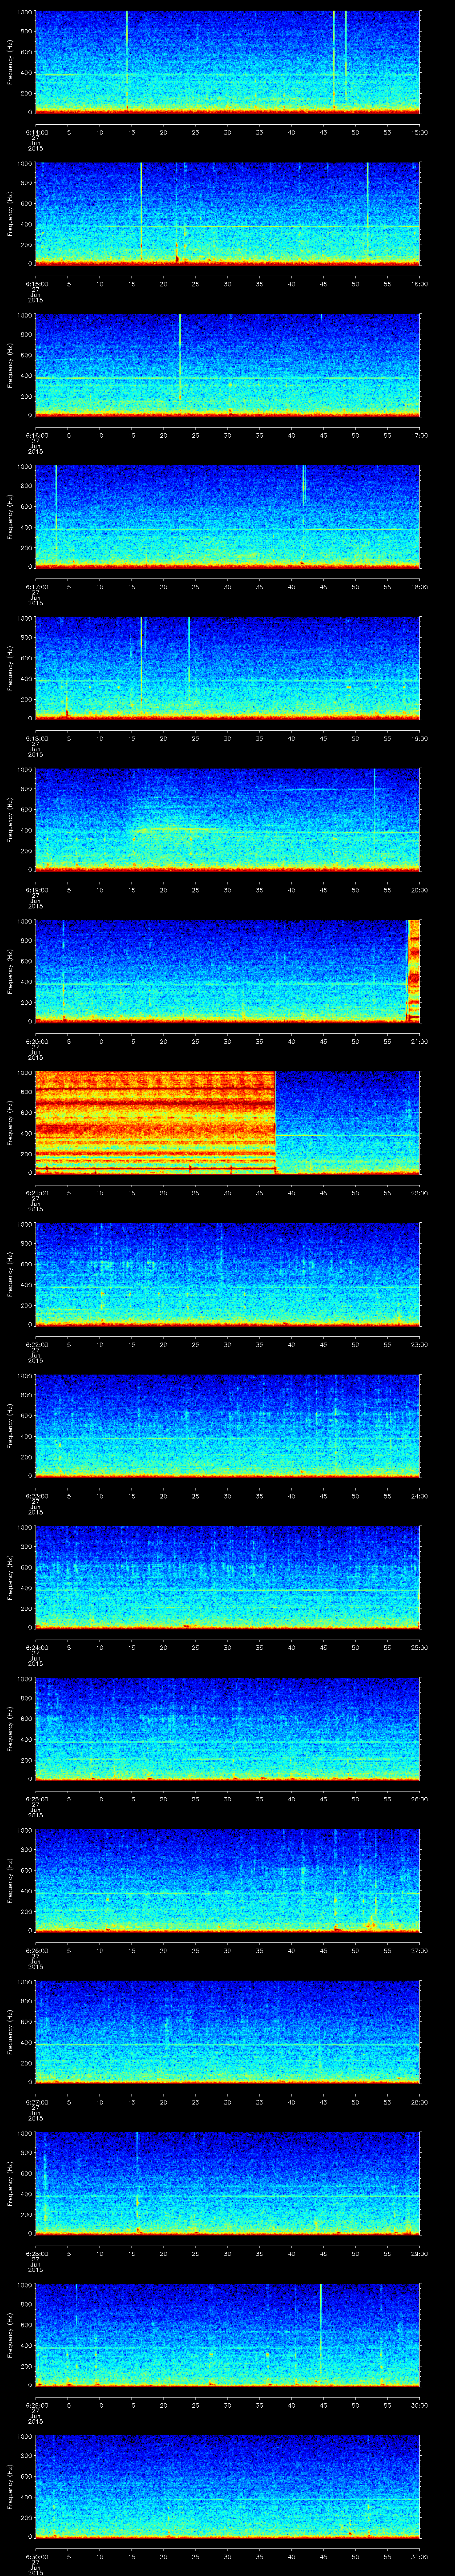Click the spectrogram panel starting at 6:27:00
The height and width of the screenshot is (2576, 455).
(x=228, y=2032)
